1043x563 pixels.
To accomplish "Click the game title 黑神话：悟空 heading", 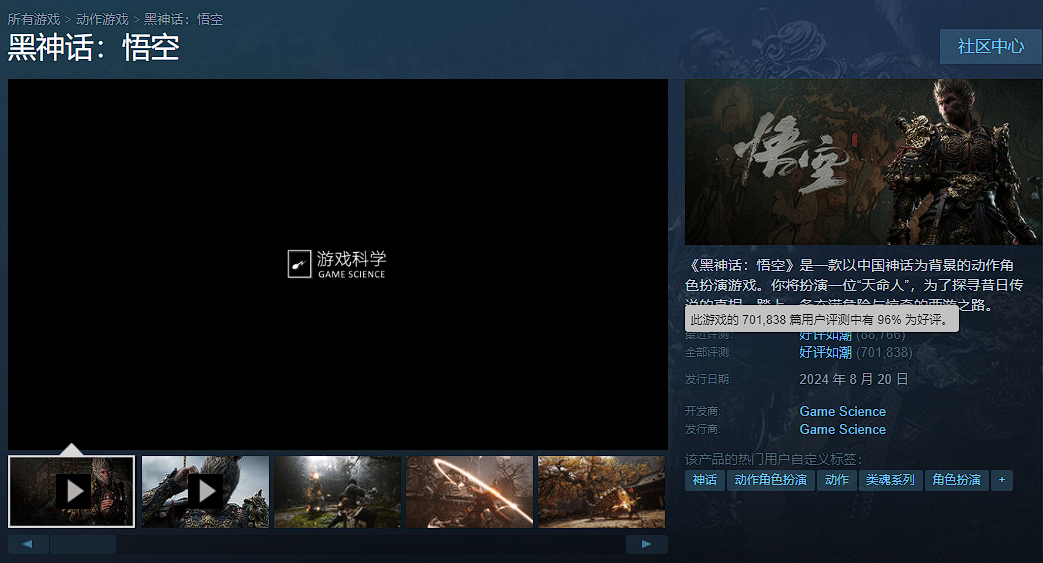I will tap(94, 48).
